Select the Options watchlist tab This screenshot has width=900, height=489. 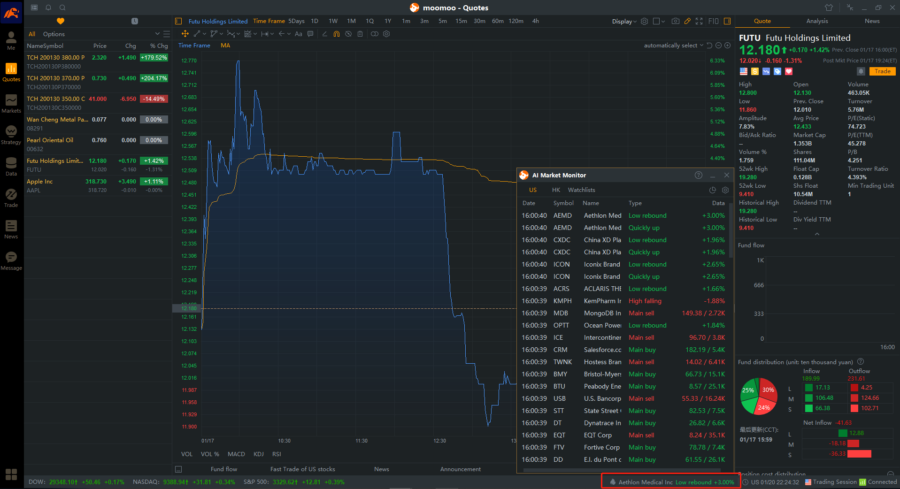(x=54, y=34)
